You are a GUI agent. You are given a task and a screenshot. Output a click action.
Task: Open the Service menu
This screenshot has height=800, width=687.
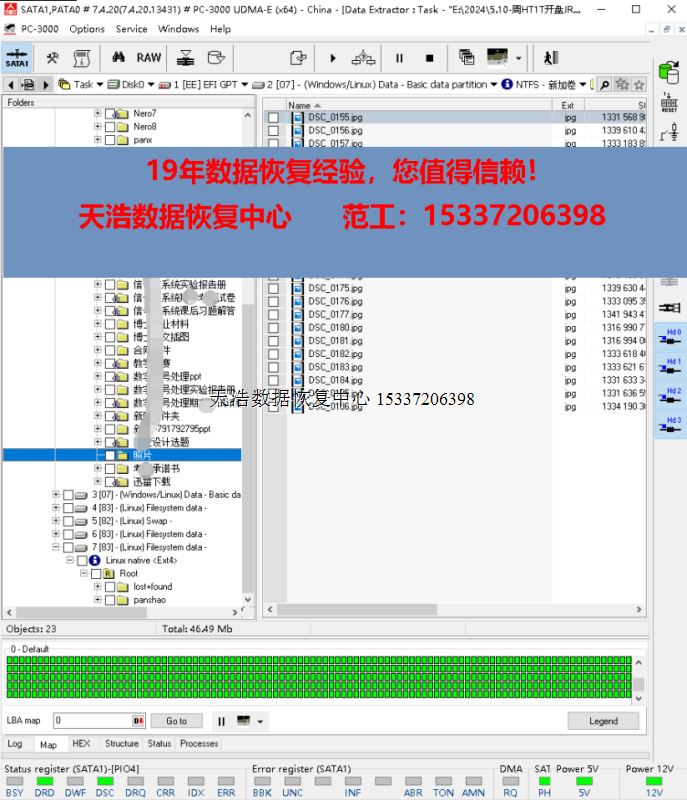pos(131,29)
